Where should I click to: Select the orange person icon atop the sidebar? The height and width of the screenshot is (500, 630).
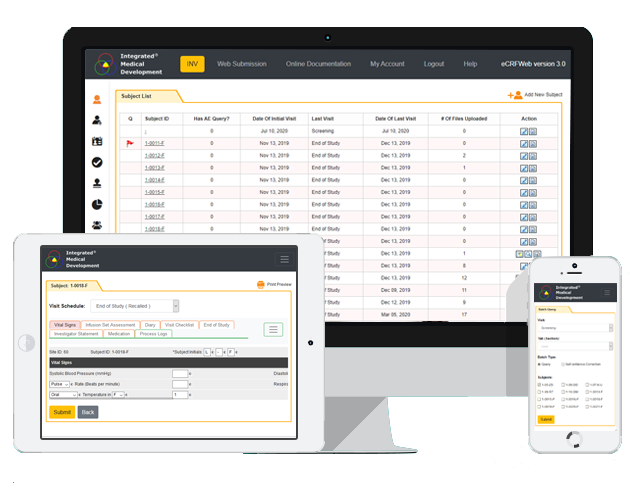97,99
